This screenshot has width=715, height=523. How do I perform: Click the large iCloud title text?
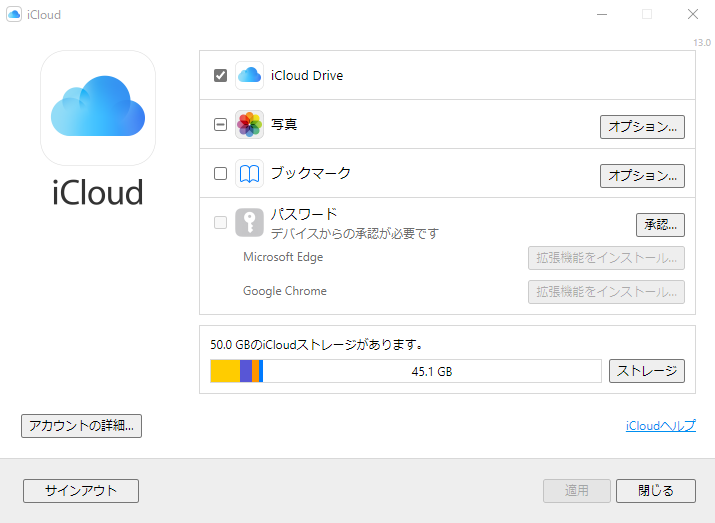click(98, 192)
